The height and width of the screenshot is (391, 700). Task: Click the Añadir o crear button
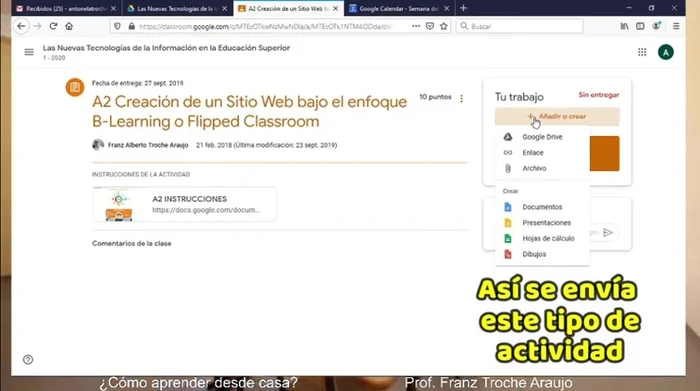[x=557, y=116]
